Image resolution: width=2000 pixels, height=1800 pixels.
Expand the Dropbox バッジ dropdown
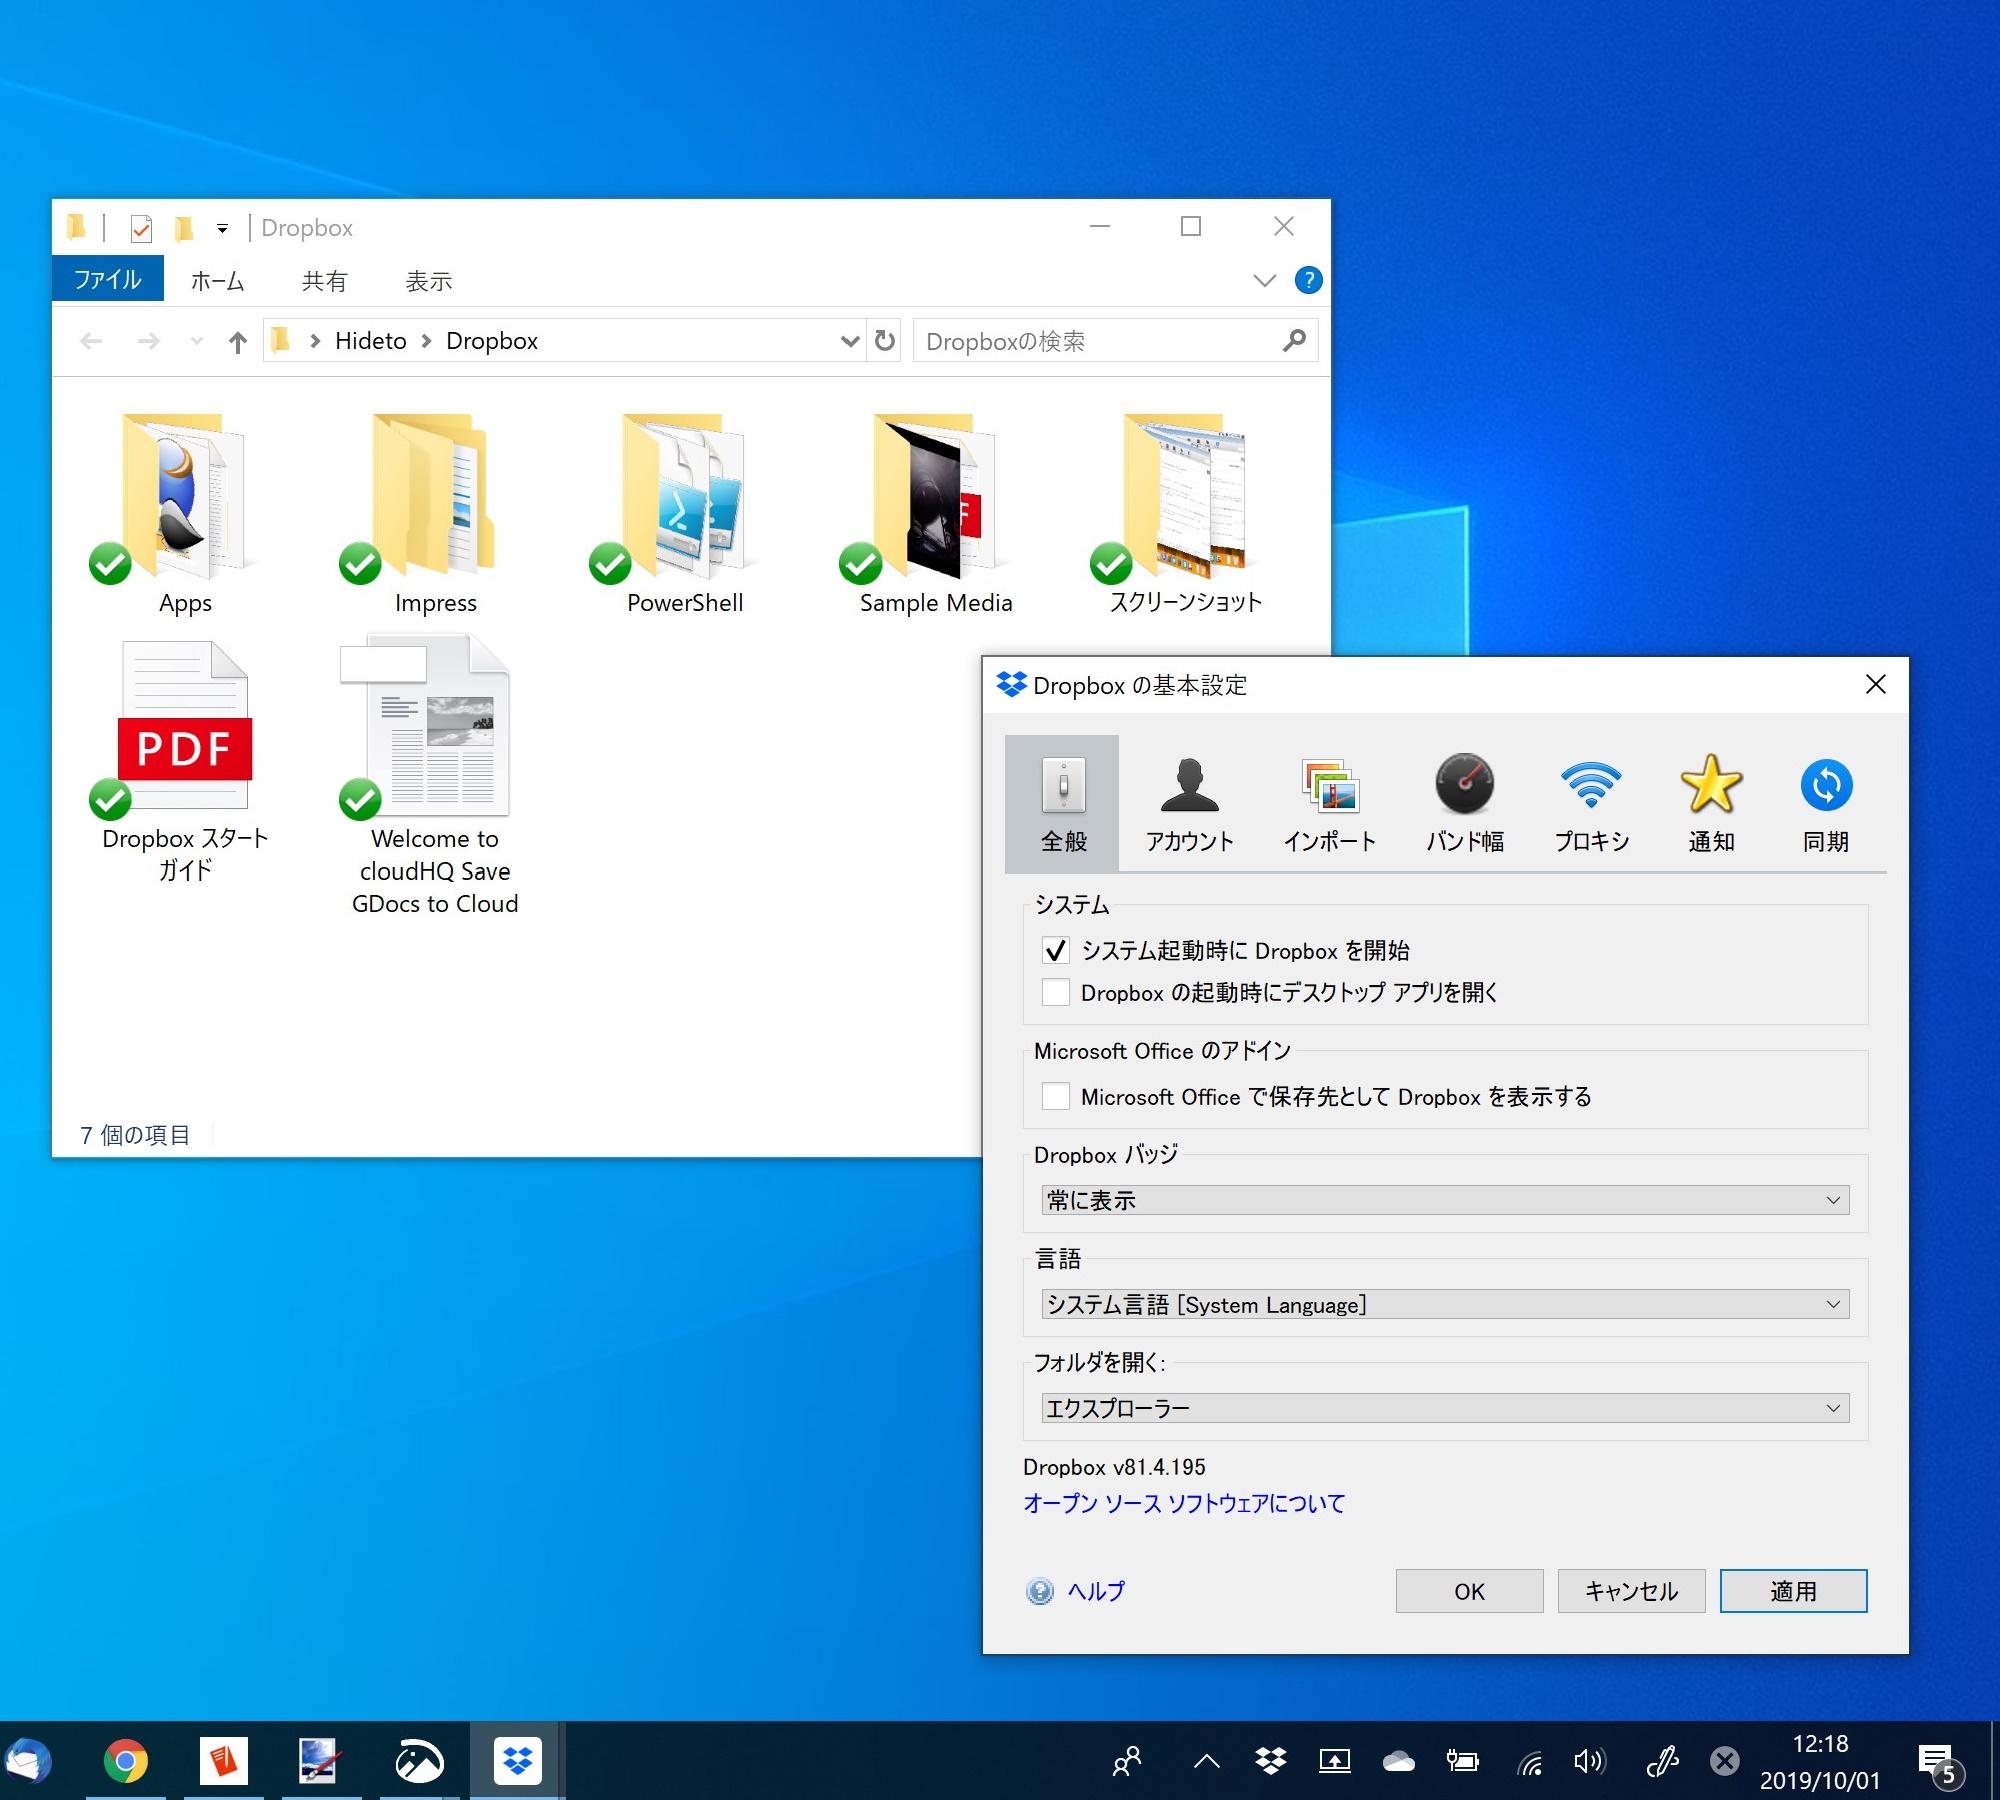tap(1445, 1200)
